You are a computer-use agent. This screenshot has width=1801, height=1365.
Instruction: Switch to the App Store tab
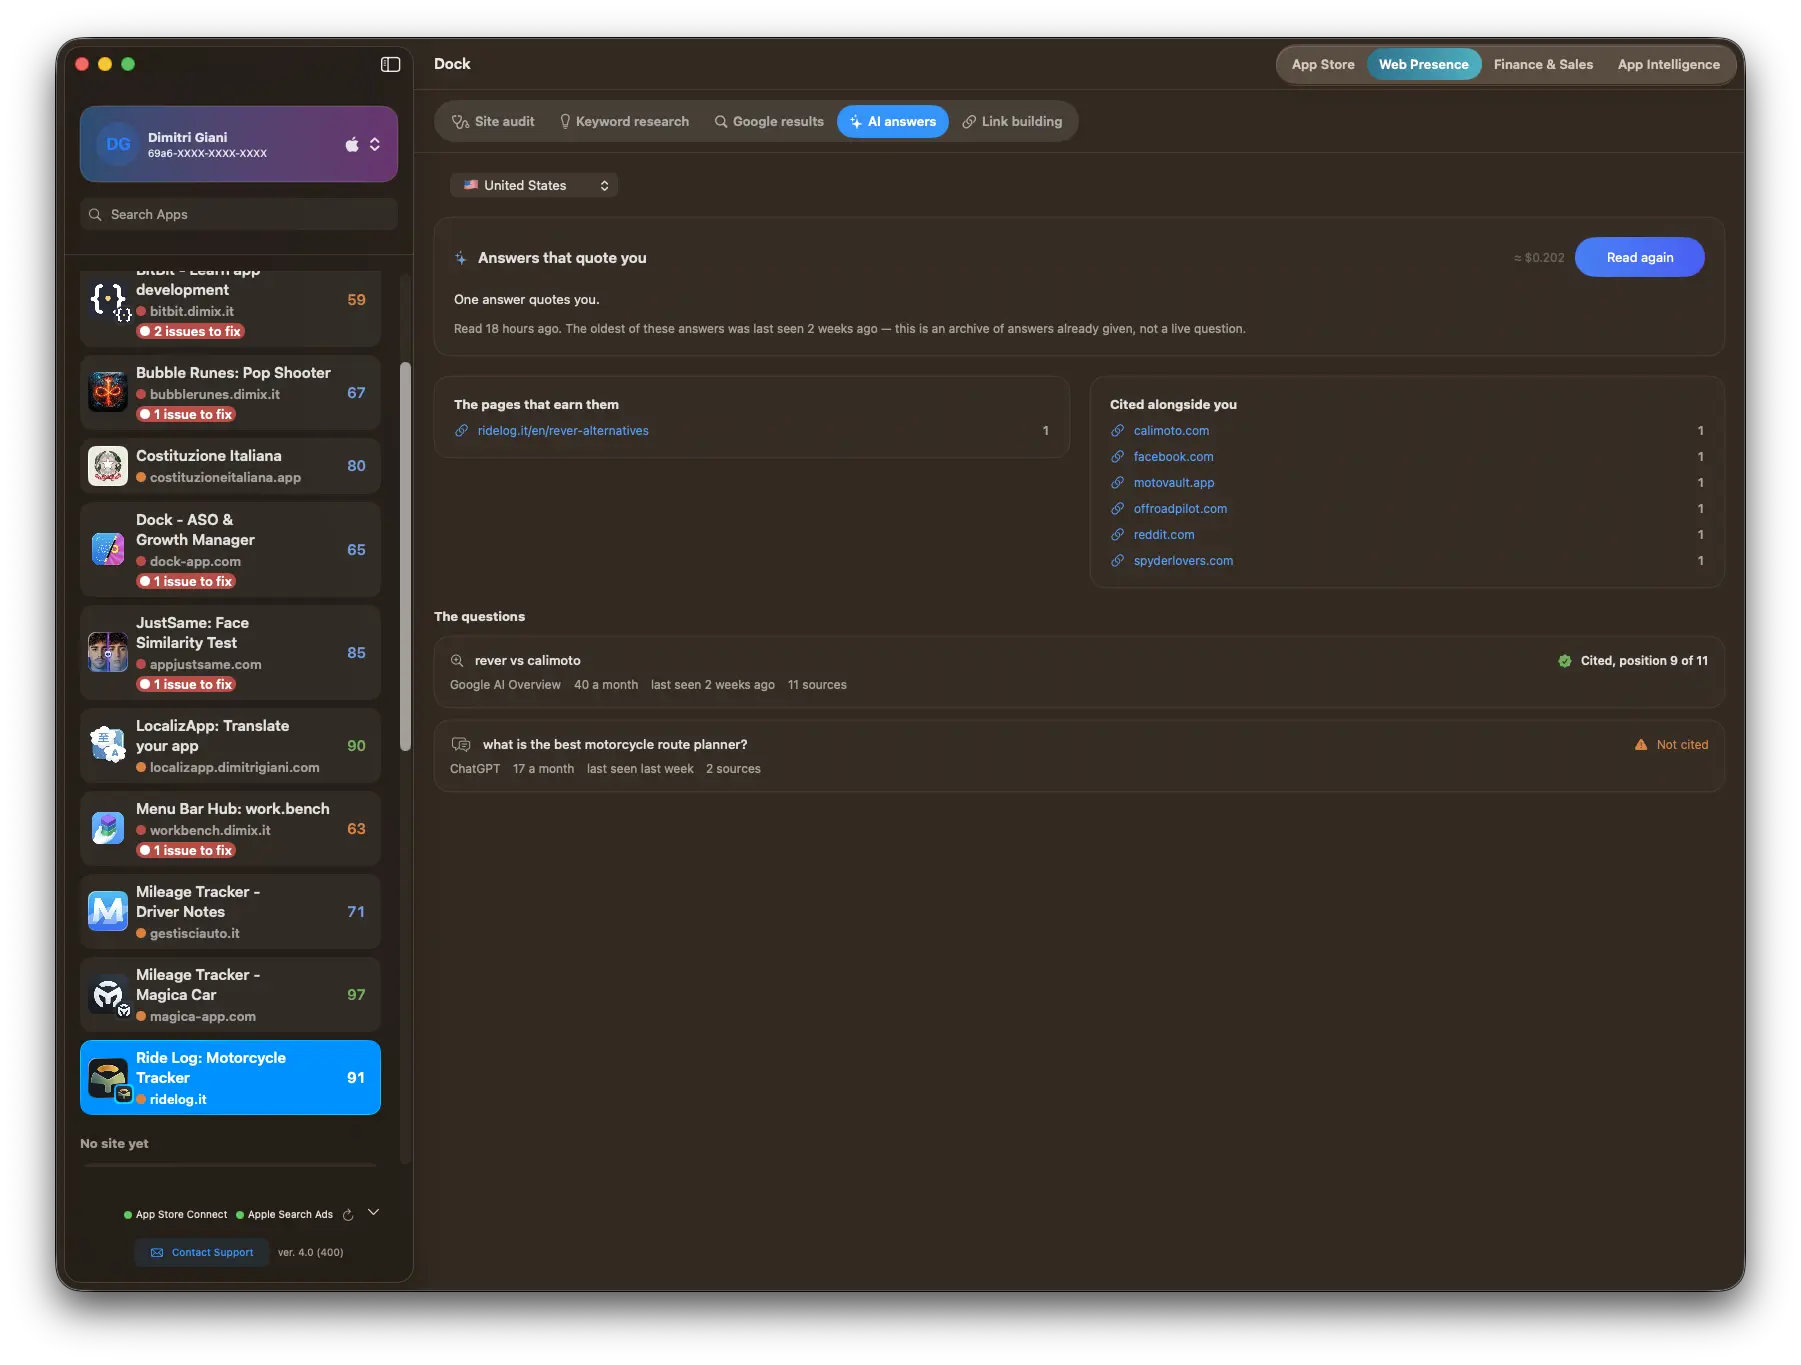1323,64
